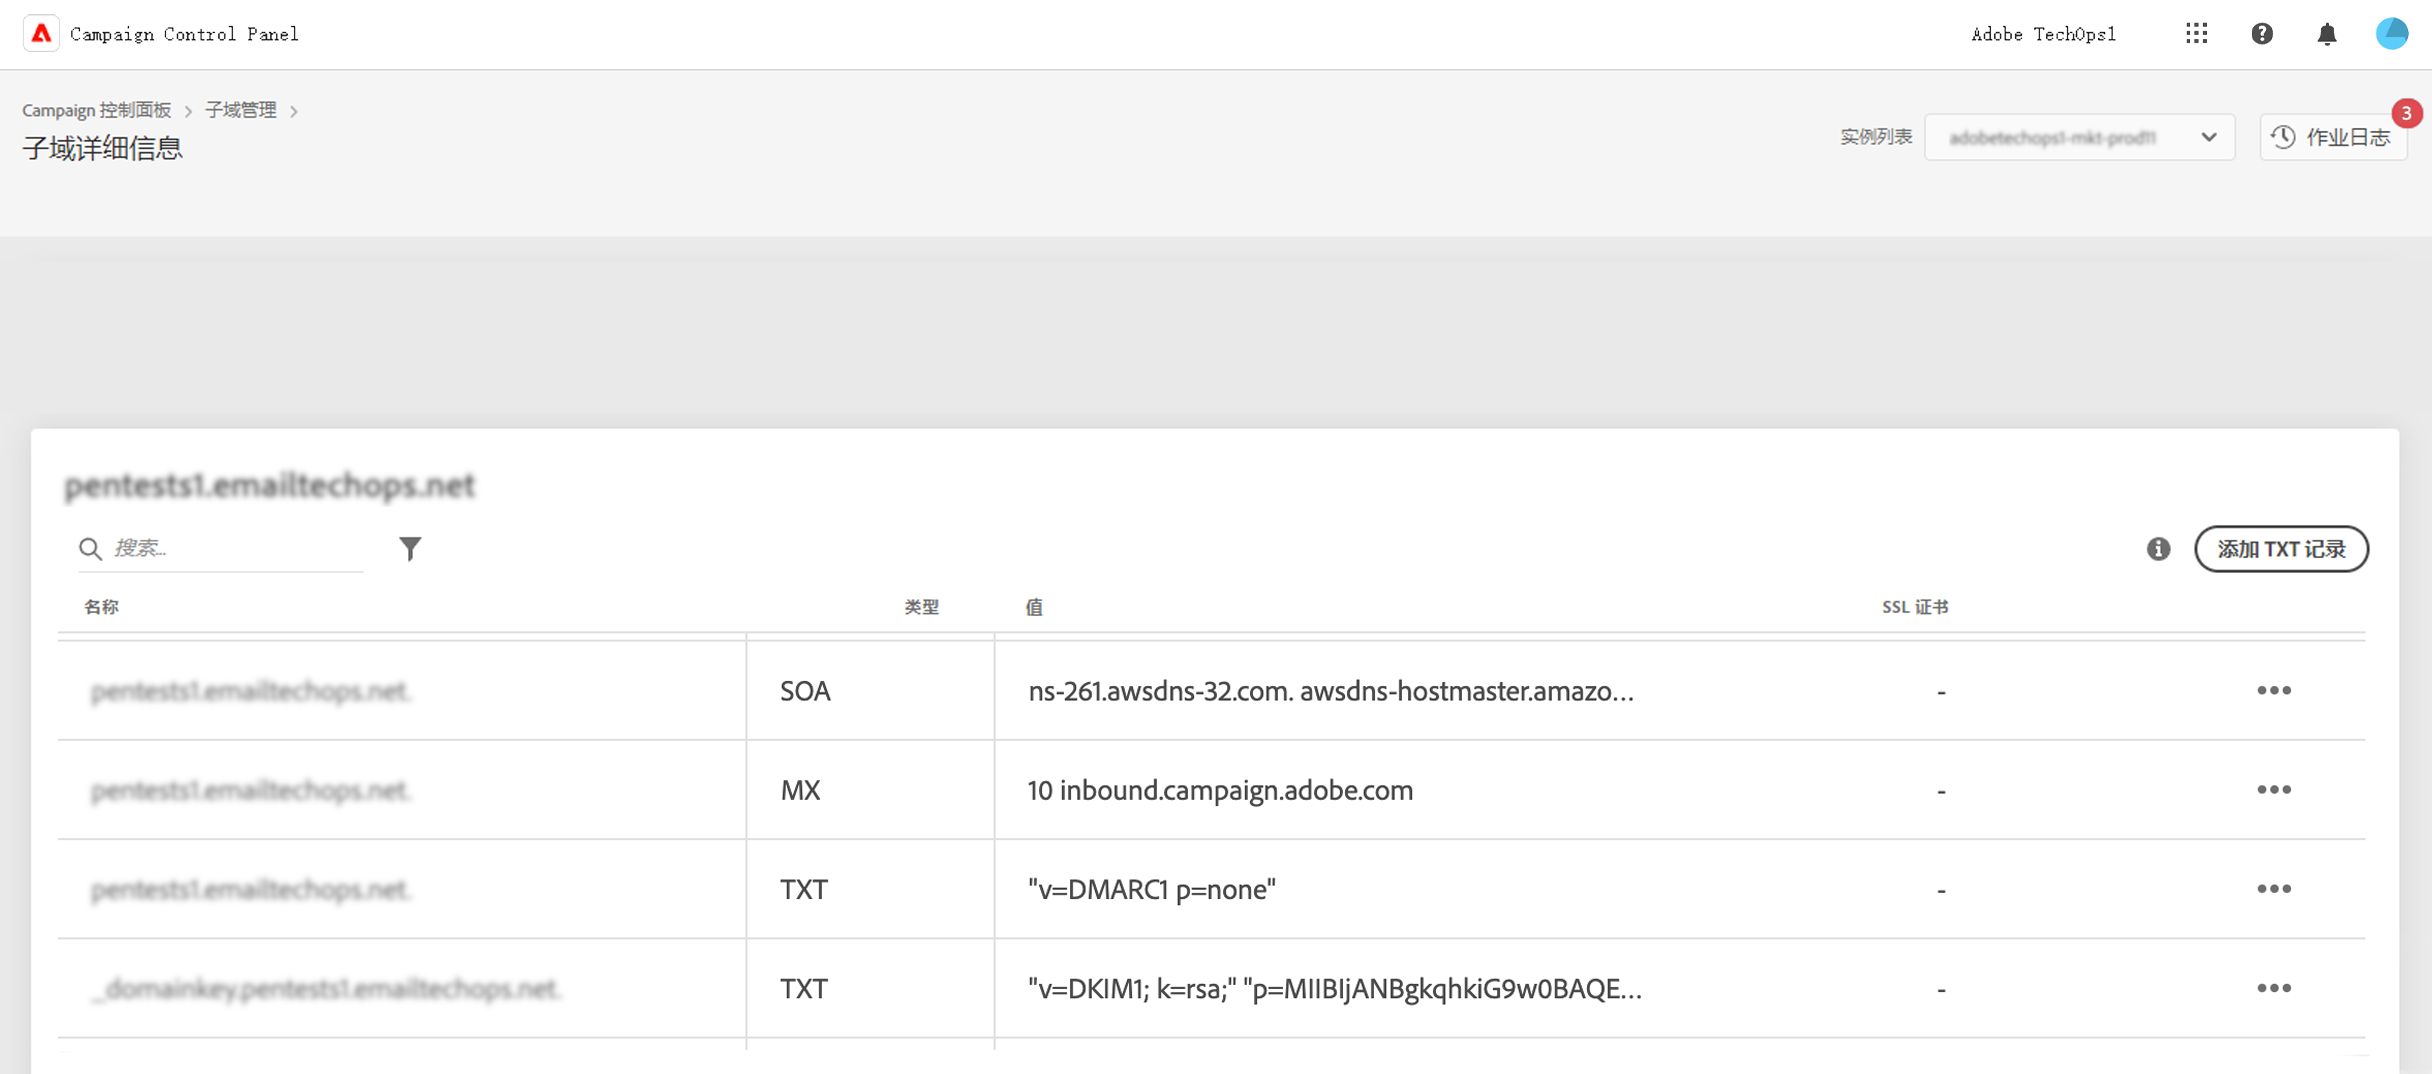Viewport: 2432px width, 1074px height.
Task: Go to Campaign 控制面板 breadcrumb
Action: tap(97, 110)
